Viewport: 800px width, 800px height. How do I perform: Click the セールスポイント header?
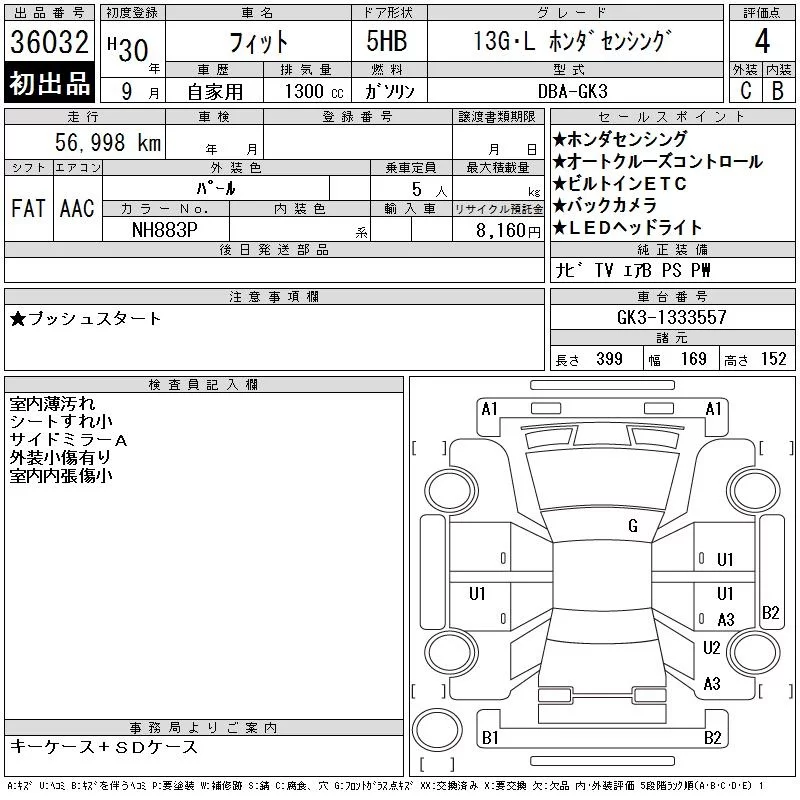[x=672, y=117]
